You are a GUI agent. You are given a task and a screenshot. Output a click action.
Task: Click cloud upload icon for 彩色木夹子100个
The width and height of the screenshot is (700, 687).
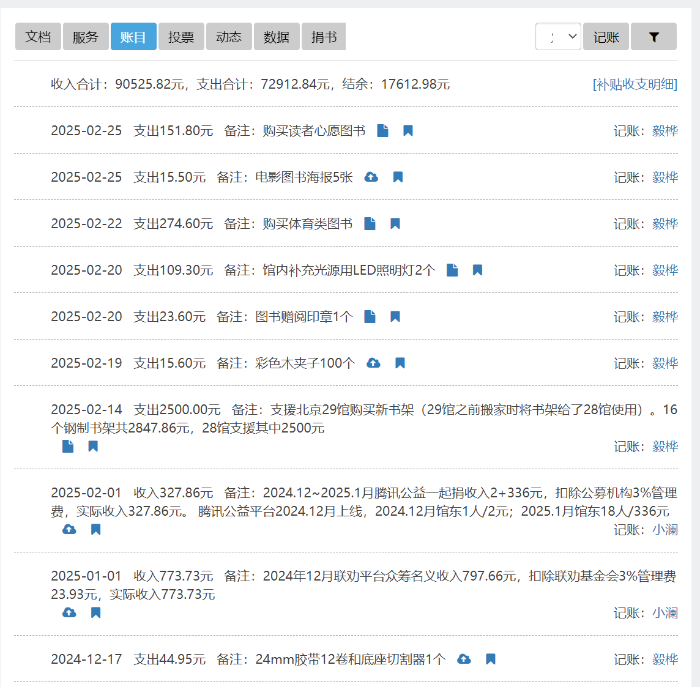click(373, 363)
